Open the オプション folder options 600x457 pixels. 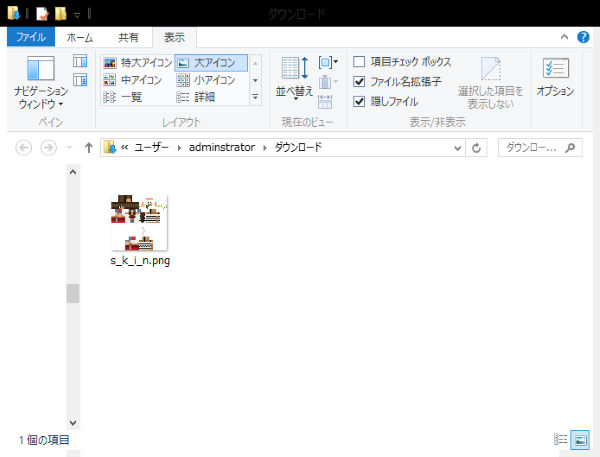[555, 76]
